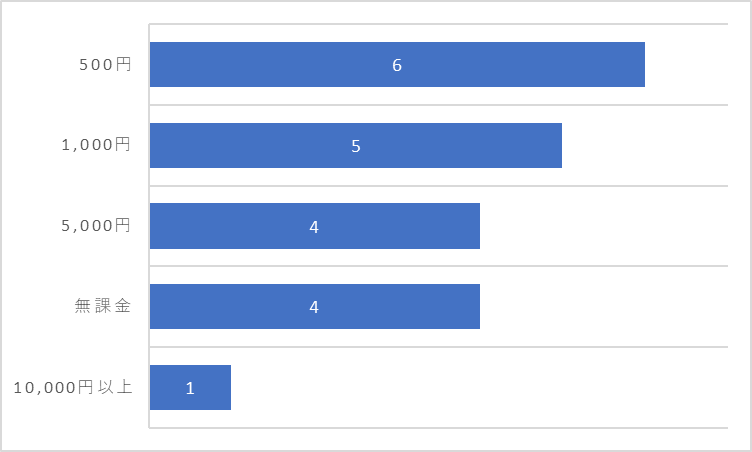
Task: Click the 500円 axis label
Action: (105, 65)
